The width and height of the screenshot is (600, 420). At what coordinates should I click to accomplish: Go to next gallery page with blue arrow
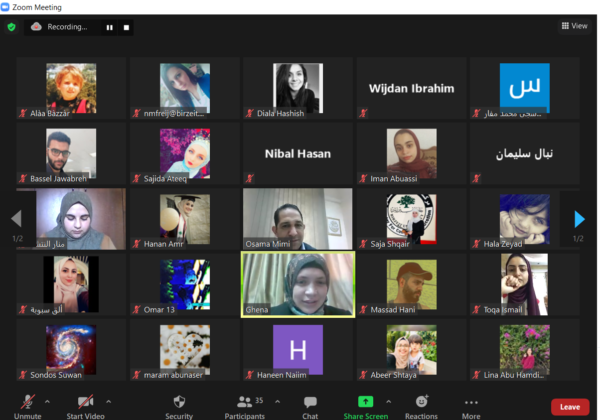point(579,219)
